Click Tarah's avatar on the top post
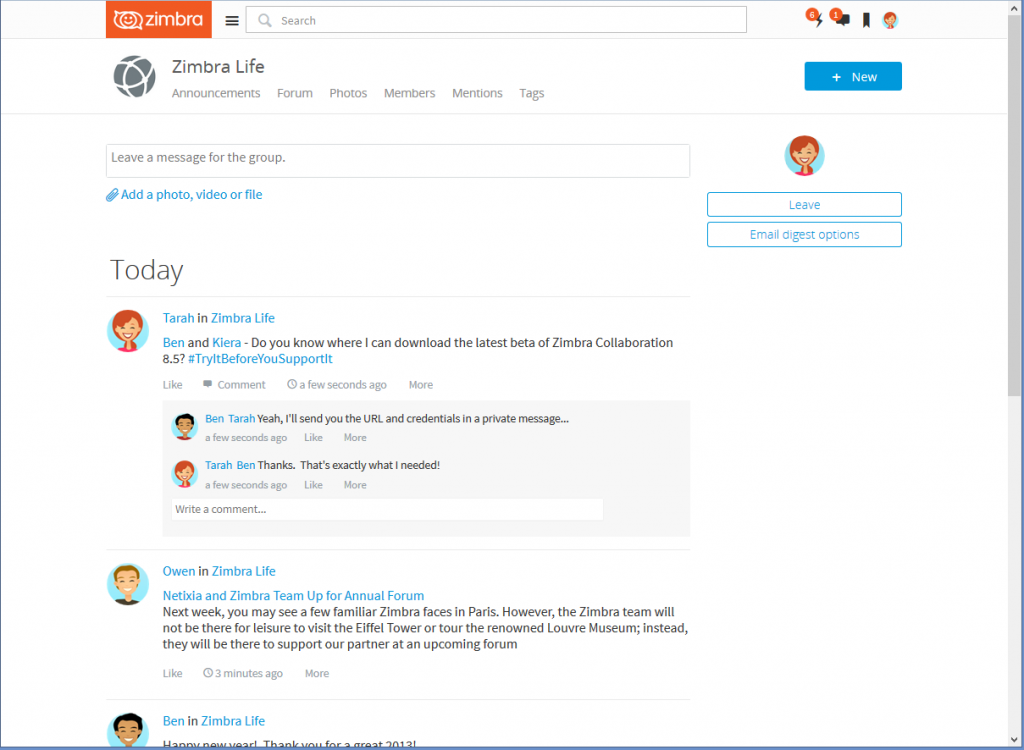Screen dimensions: 1024x750 127,331
